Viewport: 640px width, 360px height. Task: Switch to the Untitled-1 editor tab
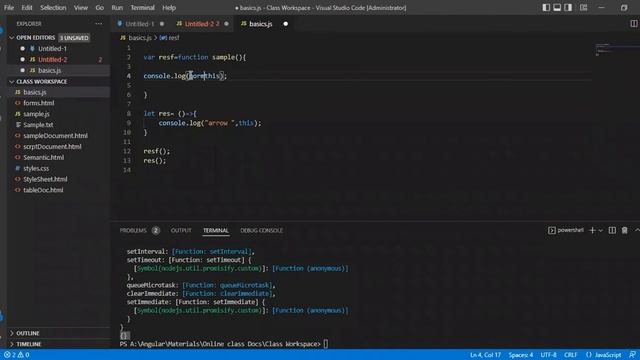coord(140,24)
